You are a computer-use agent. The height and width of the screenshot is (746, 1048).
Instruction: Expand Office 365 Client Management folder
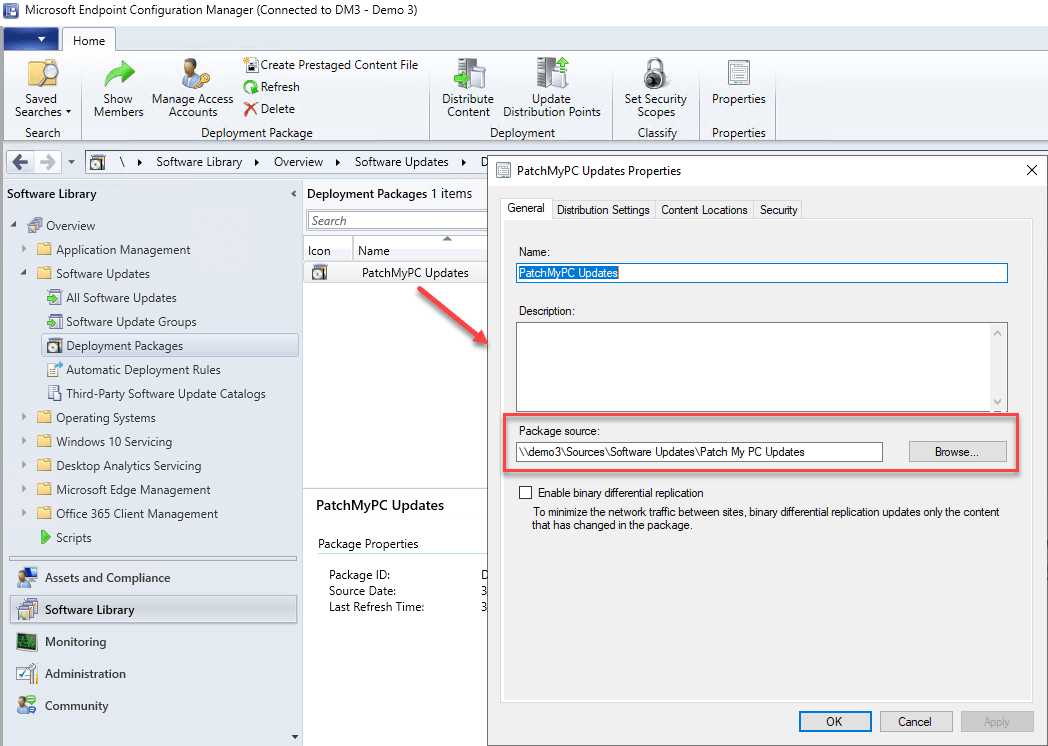[x=24, y=514]
